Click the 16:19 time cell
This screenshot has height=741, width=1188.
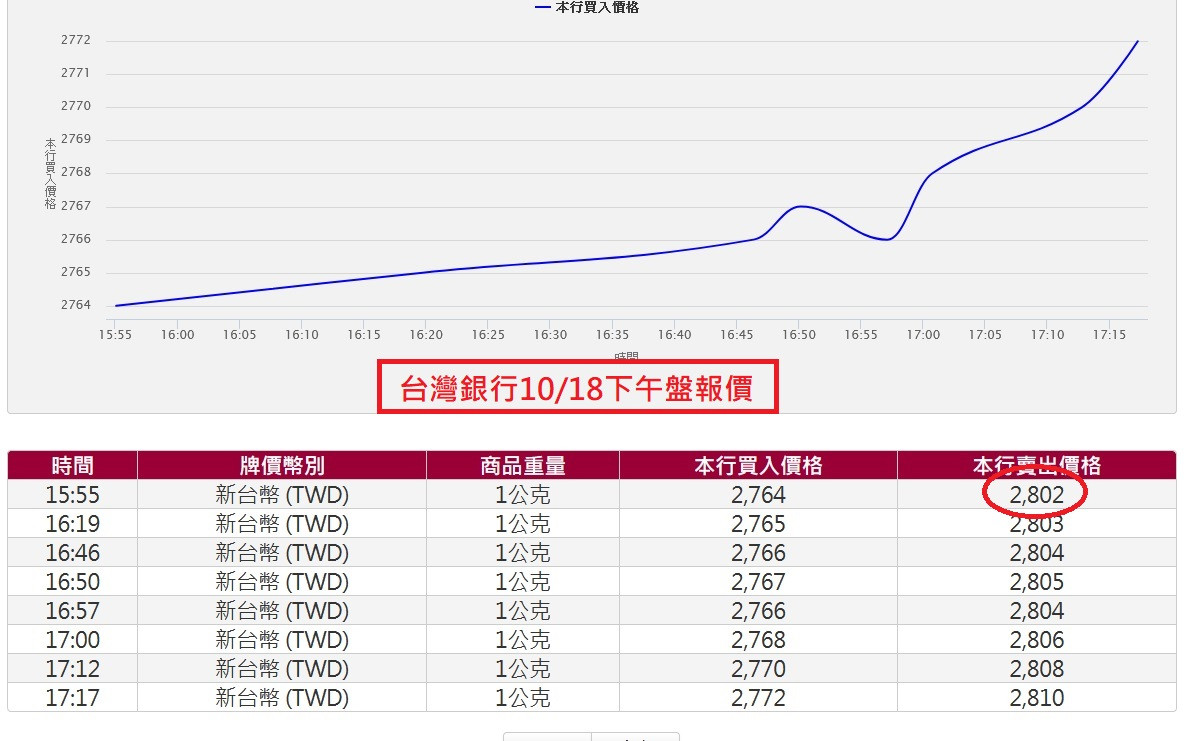click(x=73, y=524)
